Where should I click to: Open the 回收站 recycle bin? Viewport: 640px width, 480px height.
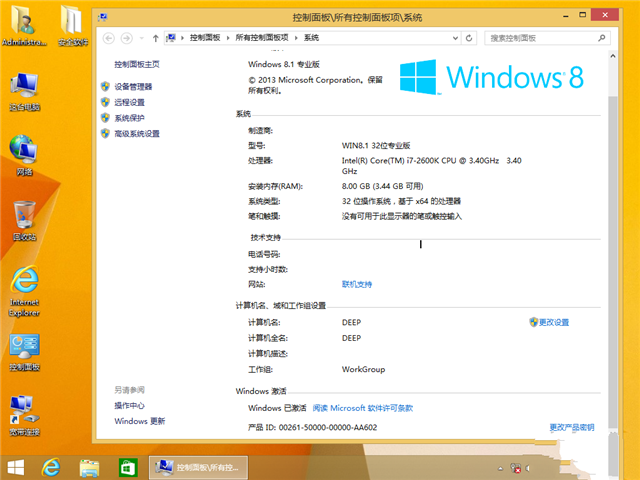point(24,221)
